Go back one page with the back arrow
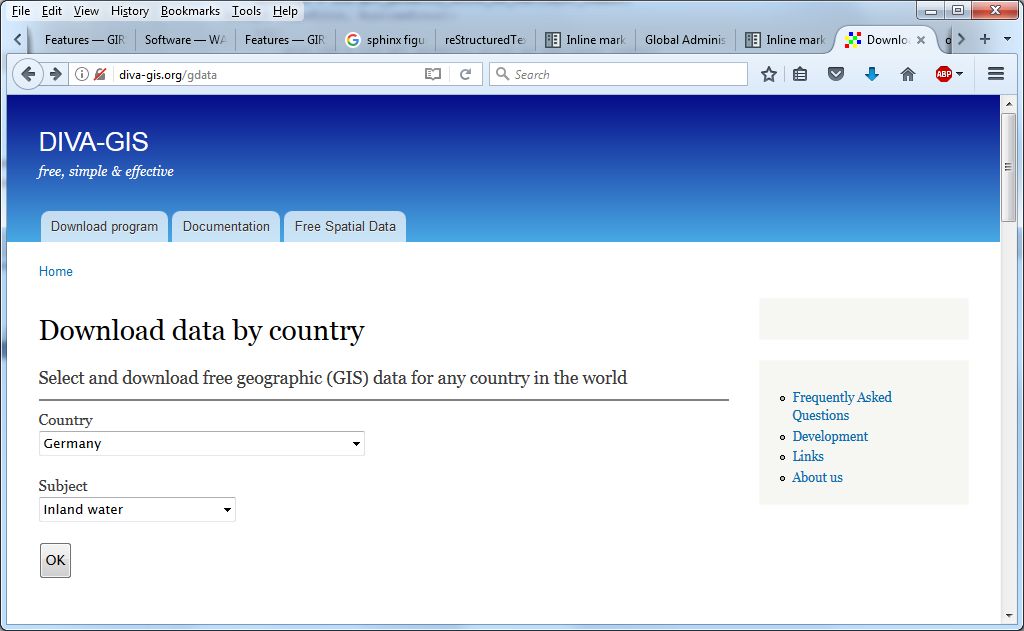Screen dimensions: 1024x631 click(27, 74)
